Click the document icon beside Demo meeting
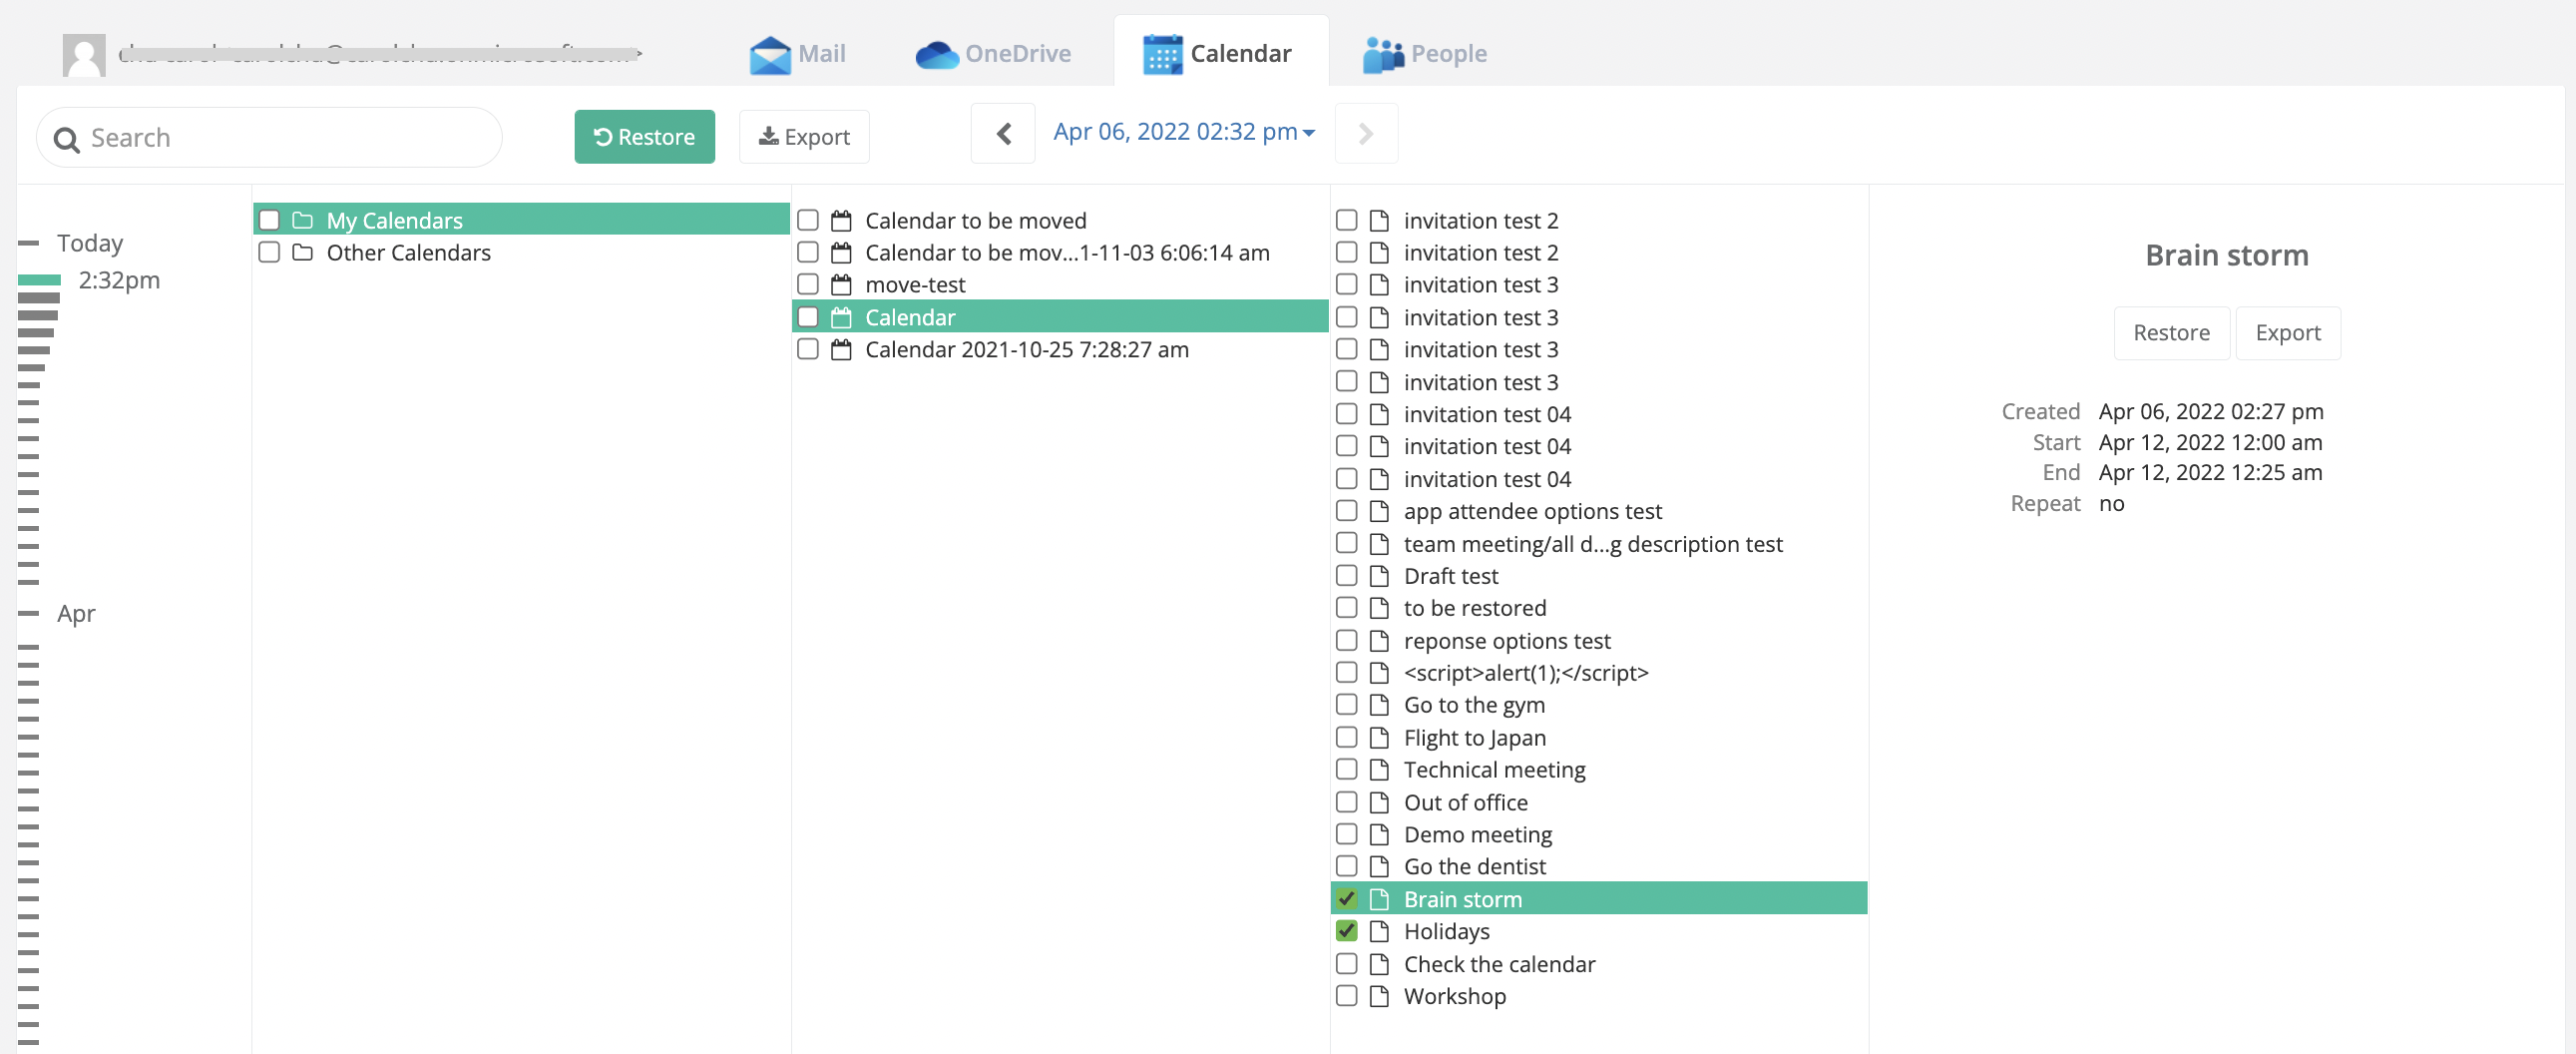 pos(1379,834)
